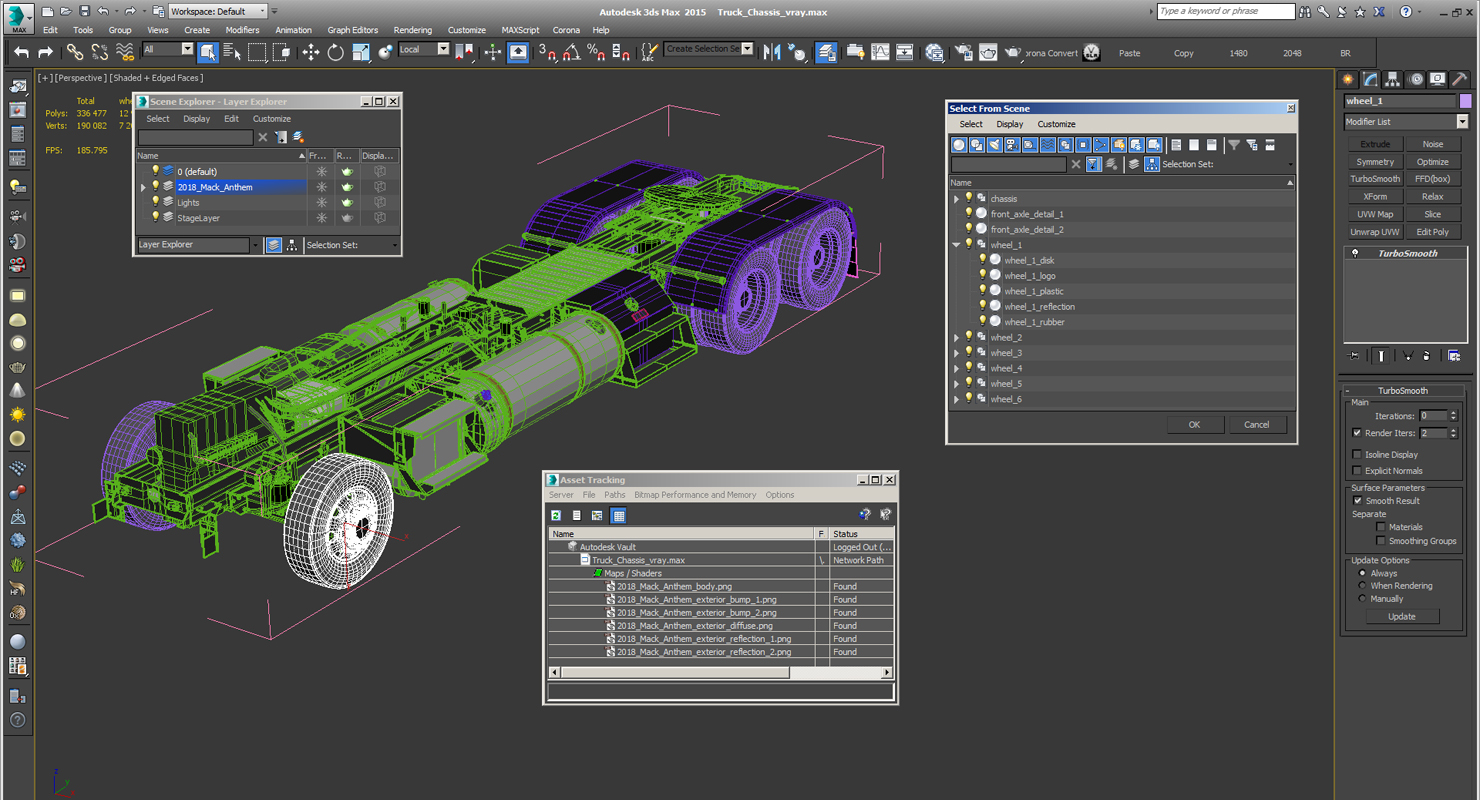Expand the wheel_5 tree node

957,384
